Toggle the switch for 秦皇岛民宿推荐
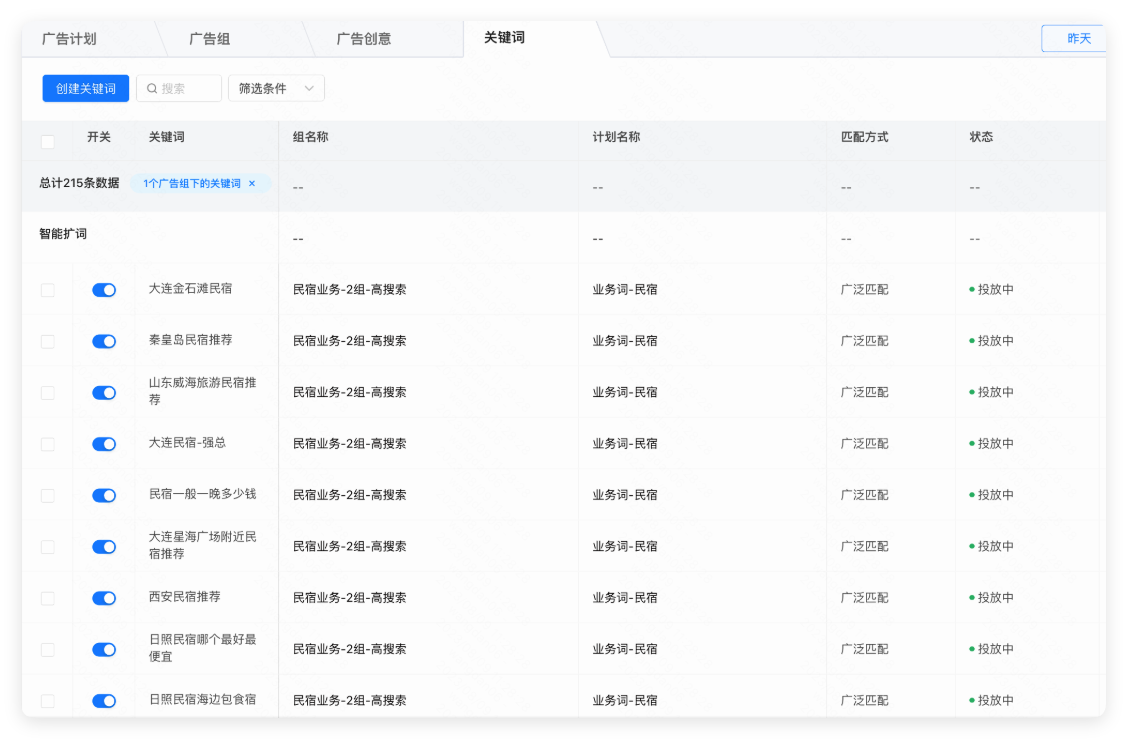 [104, 341]
